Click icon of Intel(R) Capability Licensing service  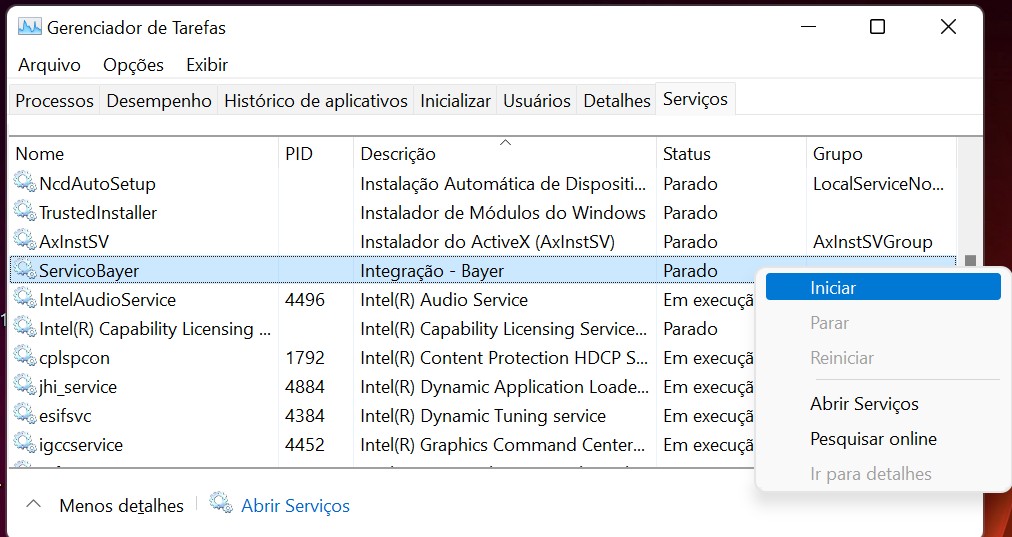pyautogui.click(x=25, y=329)
